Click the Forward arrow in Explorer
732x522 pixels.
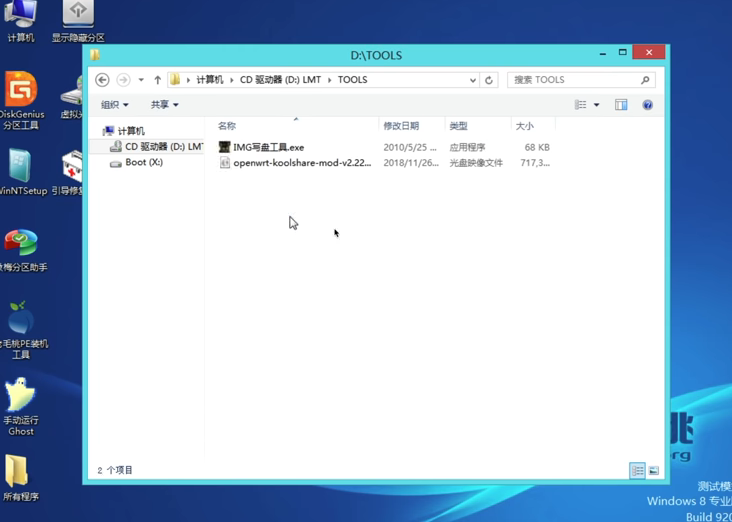123,80
